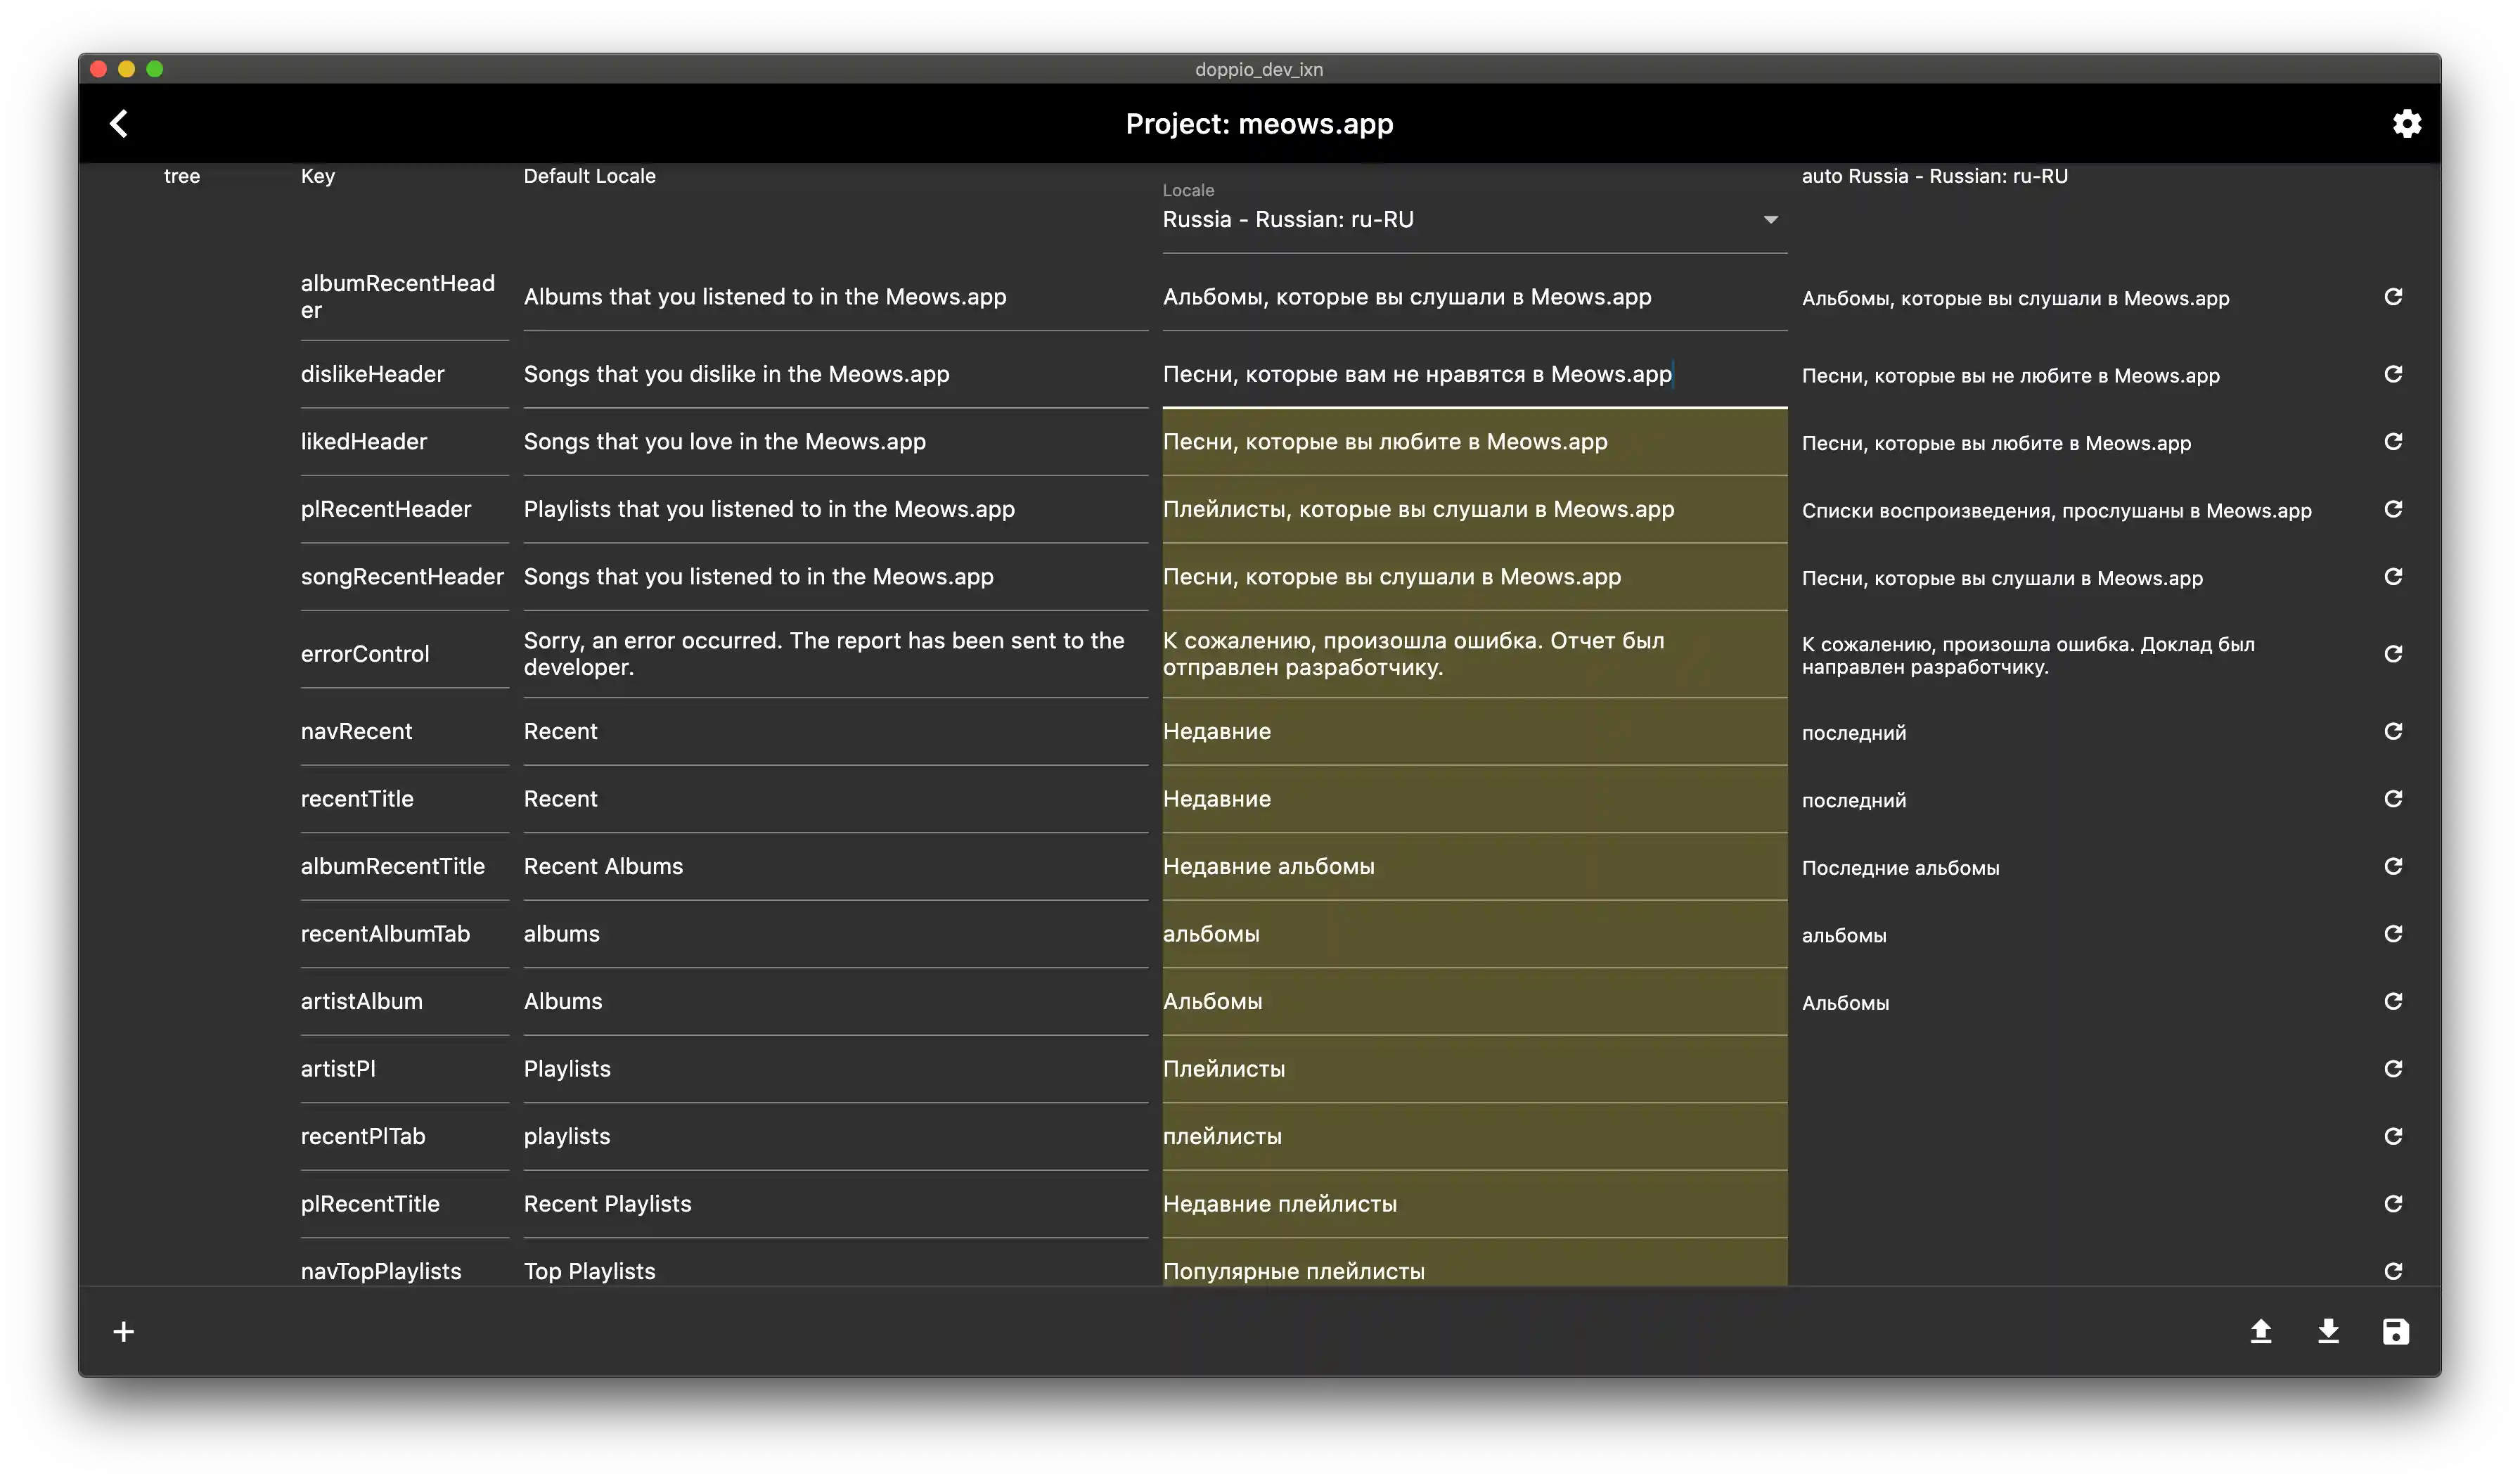Click the back arrow in header

[118, 123]
